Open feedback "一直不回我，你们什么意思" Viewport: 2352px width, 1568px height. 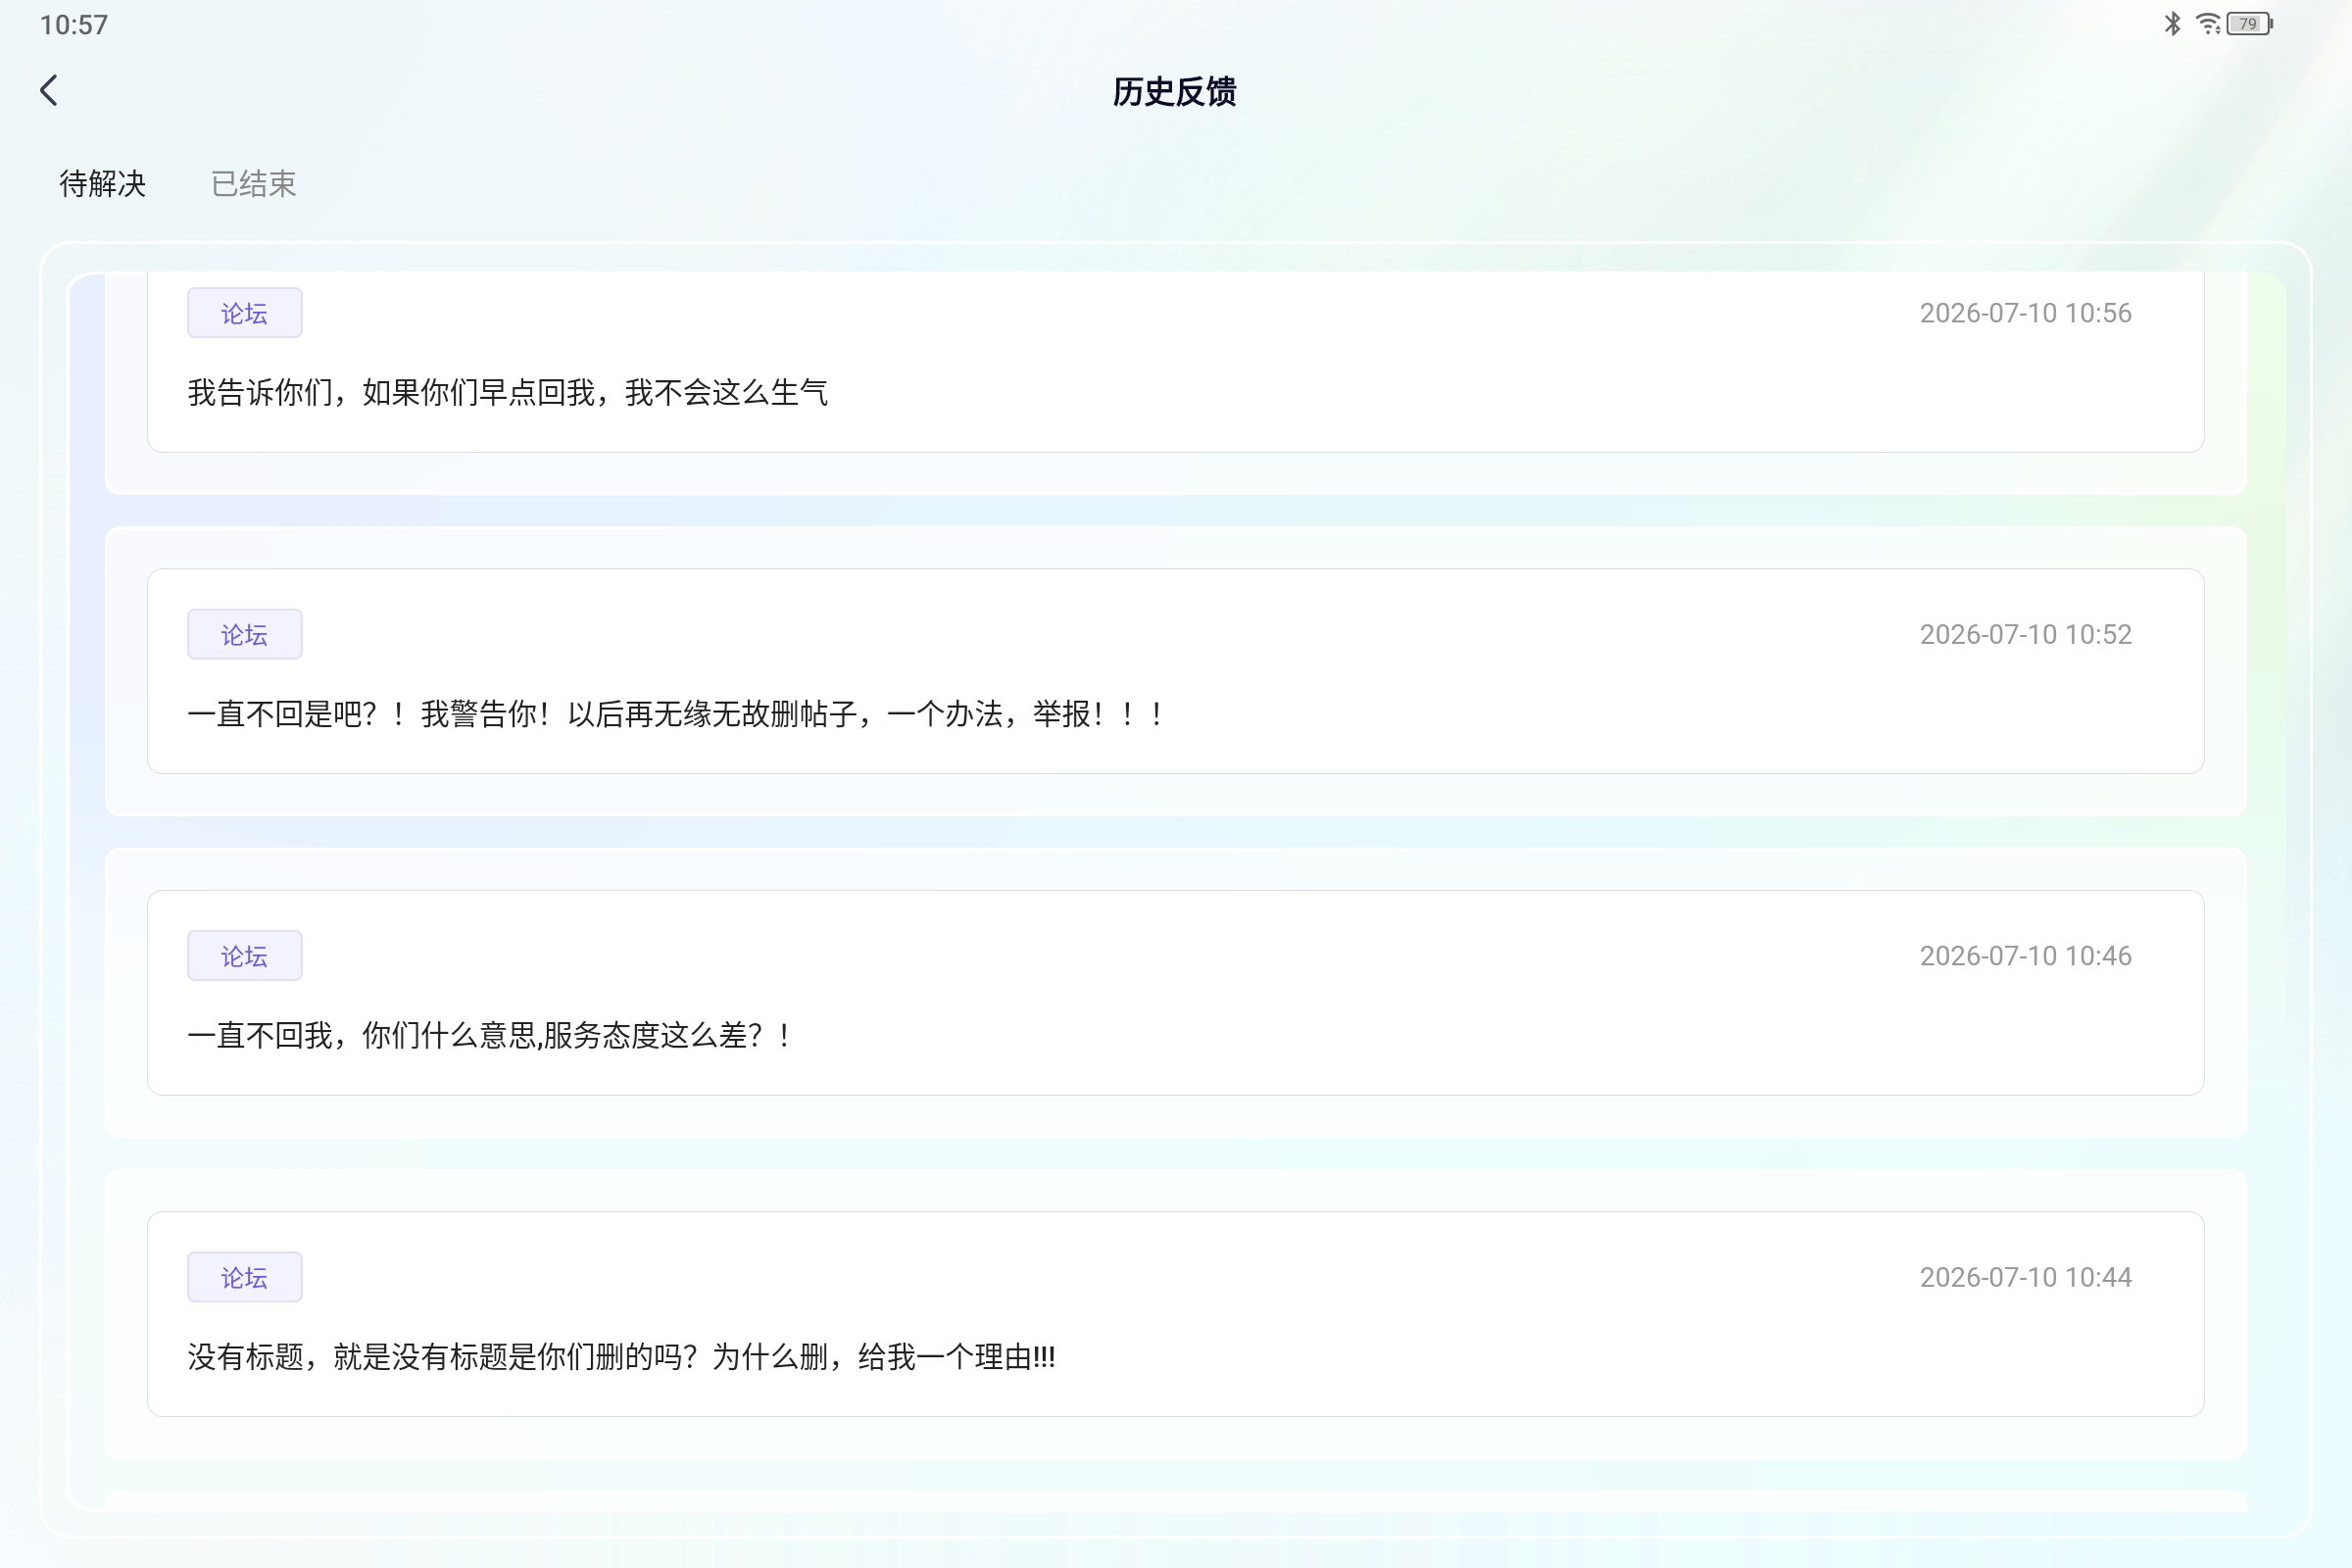[1176, 993]
